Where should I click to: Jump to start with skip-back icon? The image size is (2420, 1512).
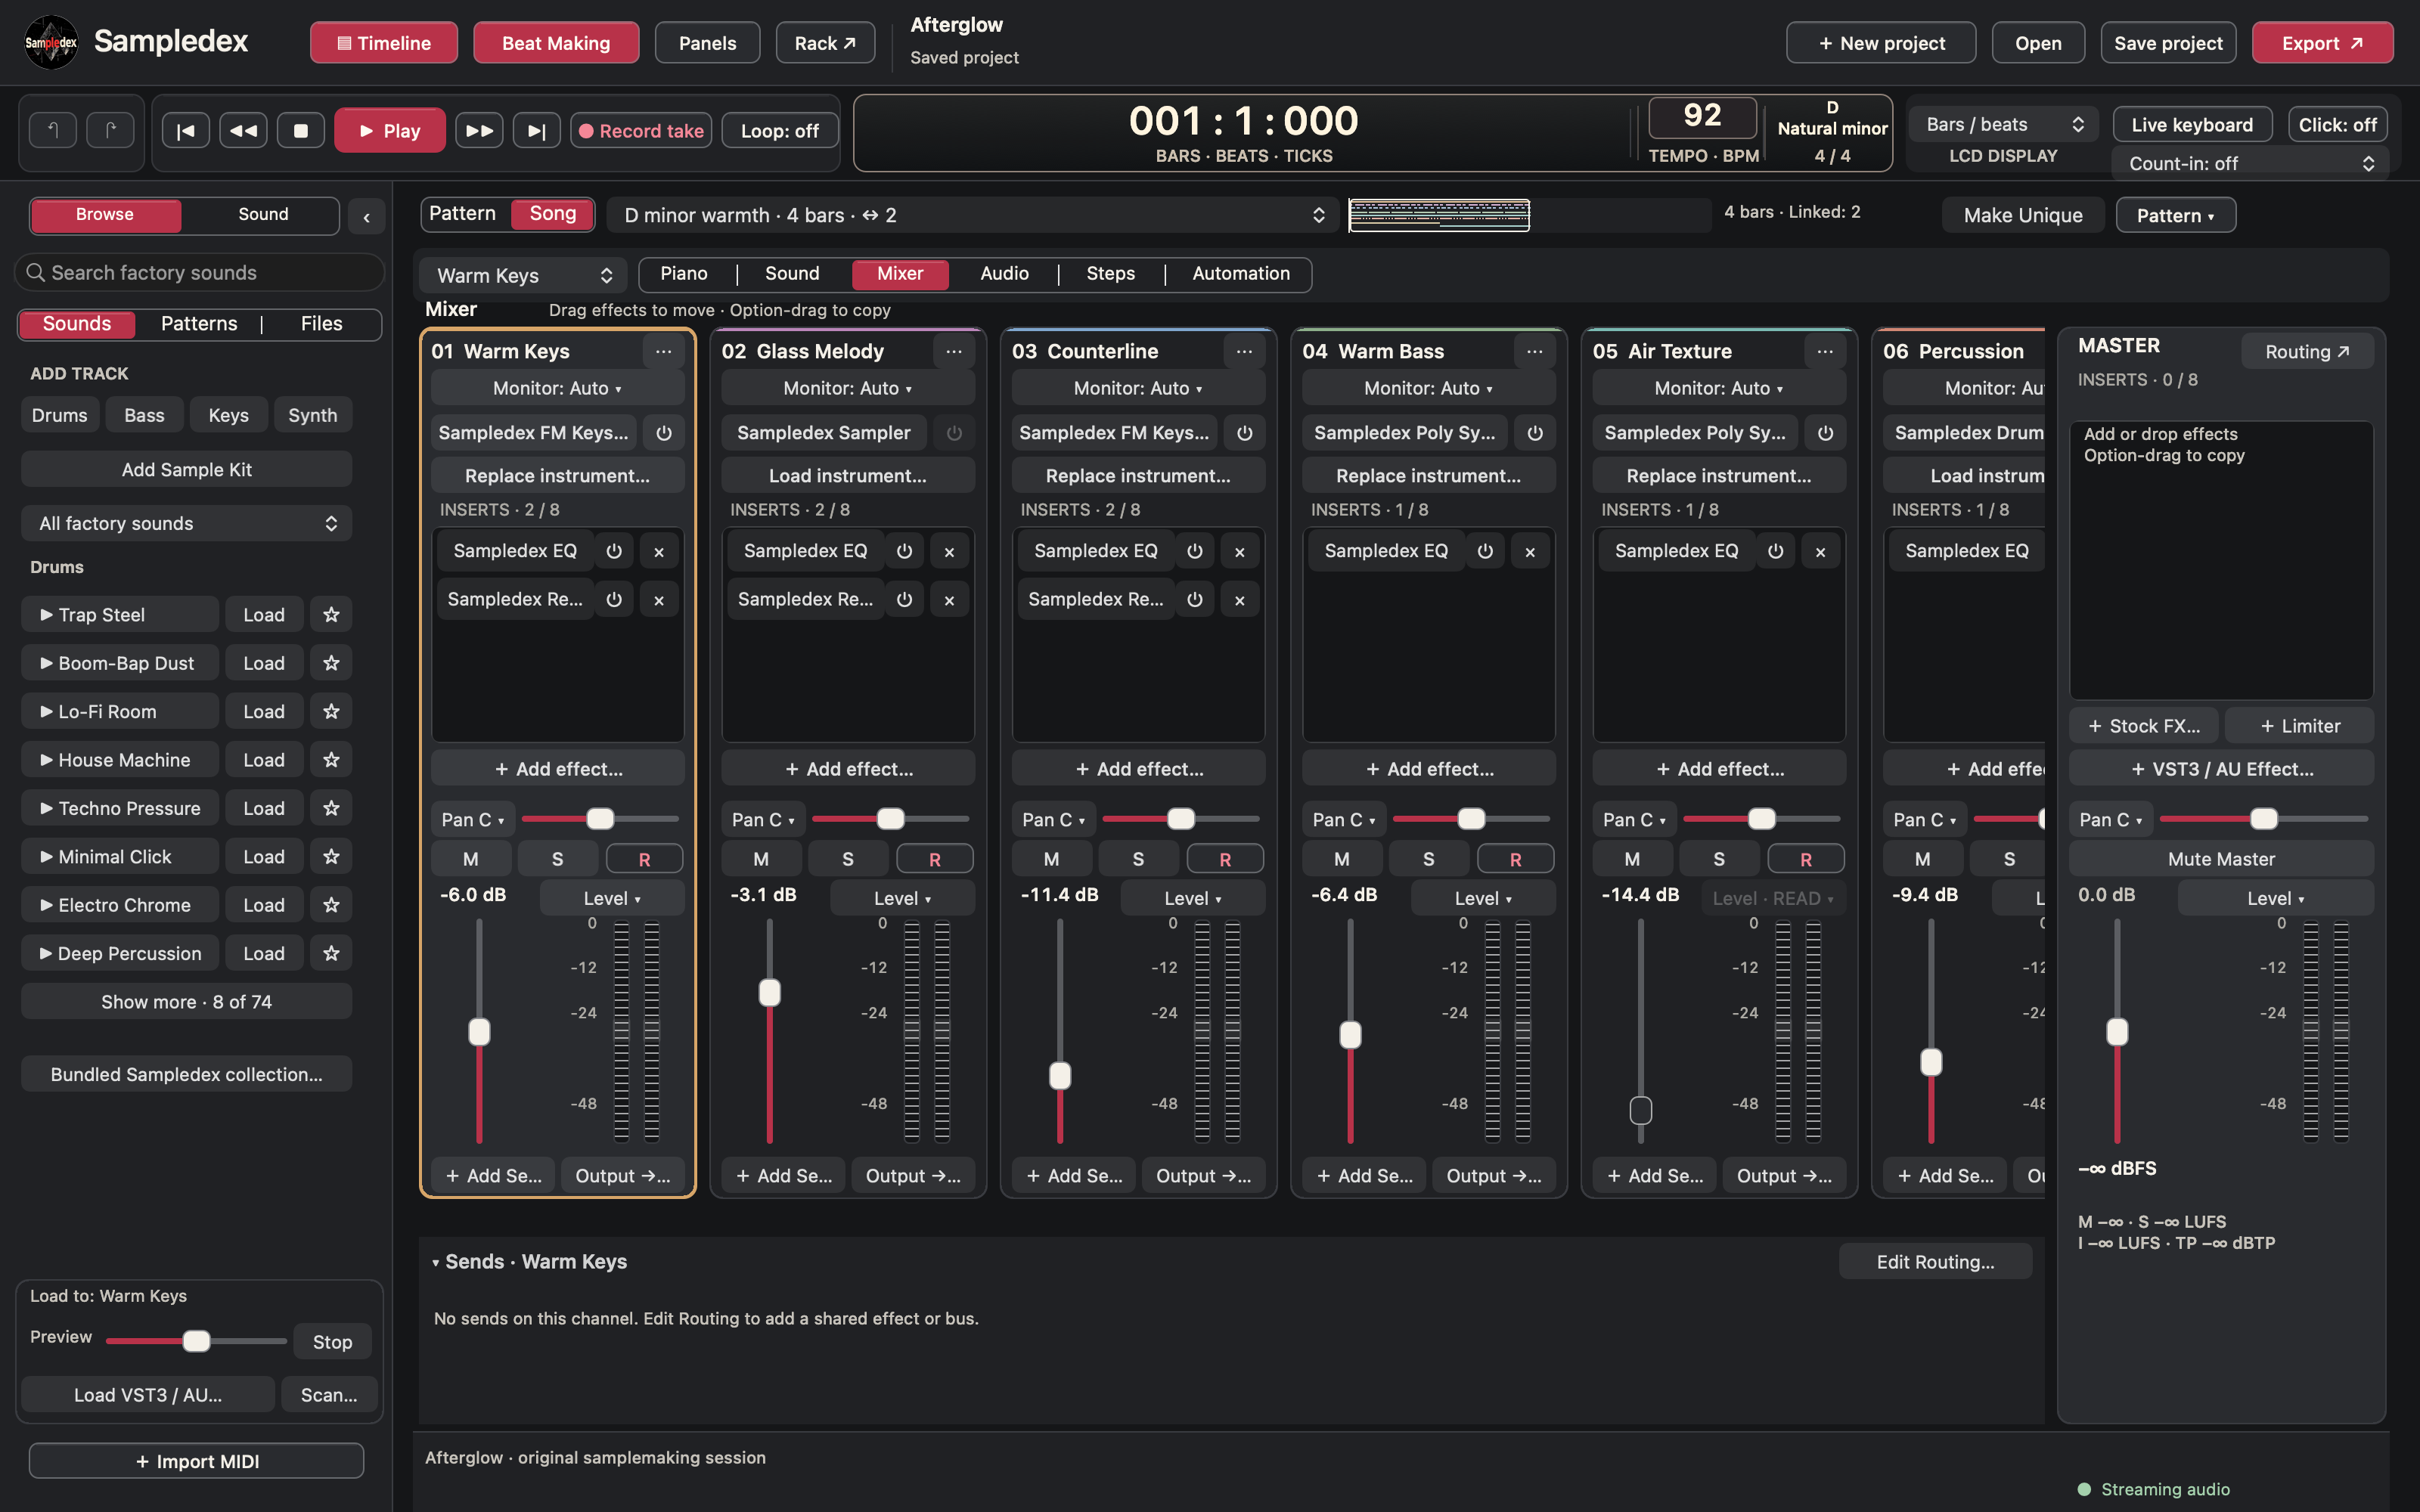tap(186, 131)
